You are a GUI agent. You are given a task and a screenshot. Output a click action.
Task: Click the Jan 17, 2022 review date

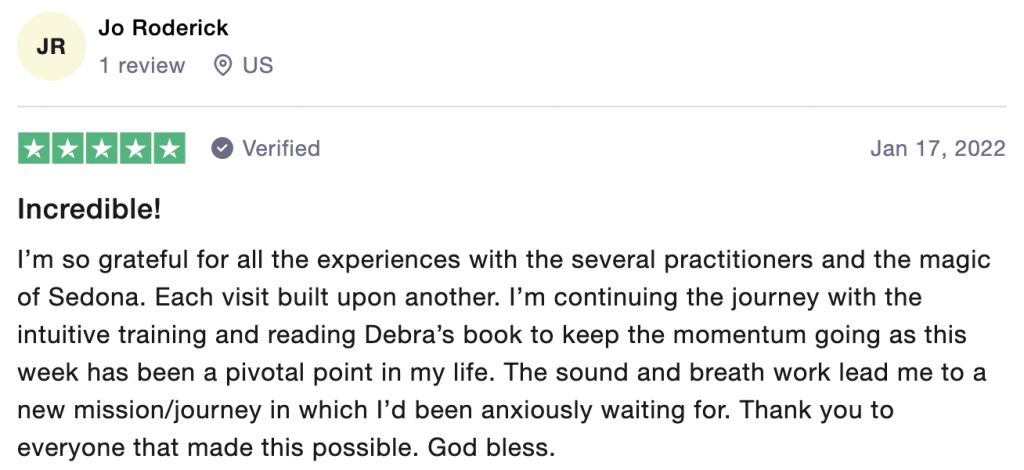click(937, 149)
